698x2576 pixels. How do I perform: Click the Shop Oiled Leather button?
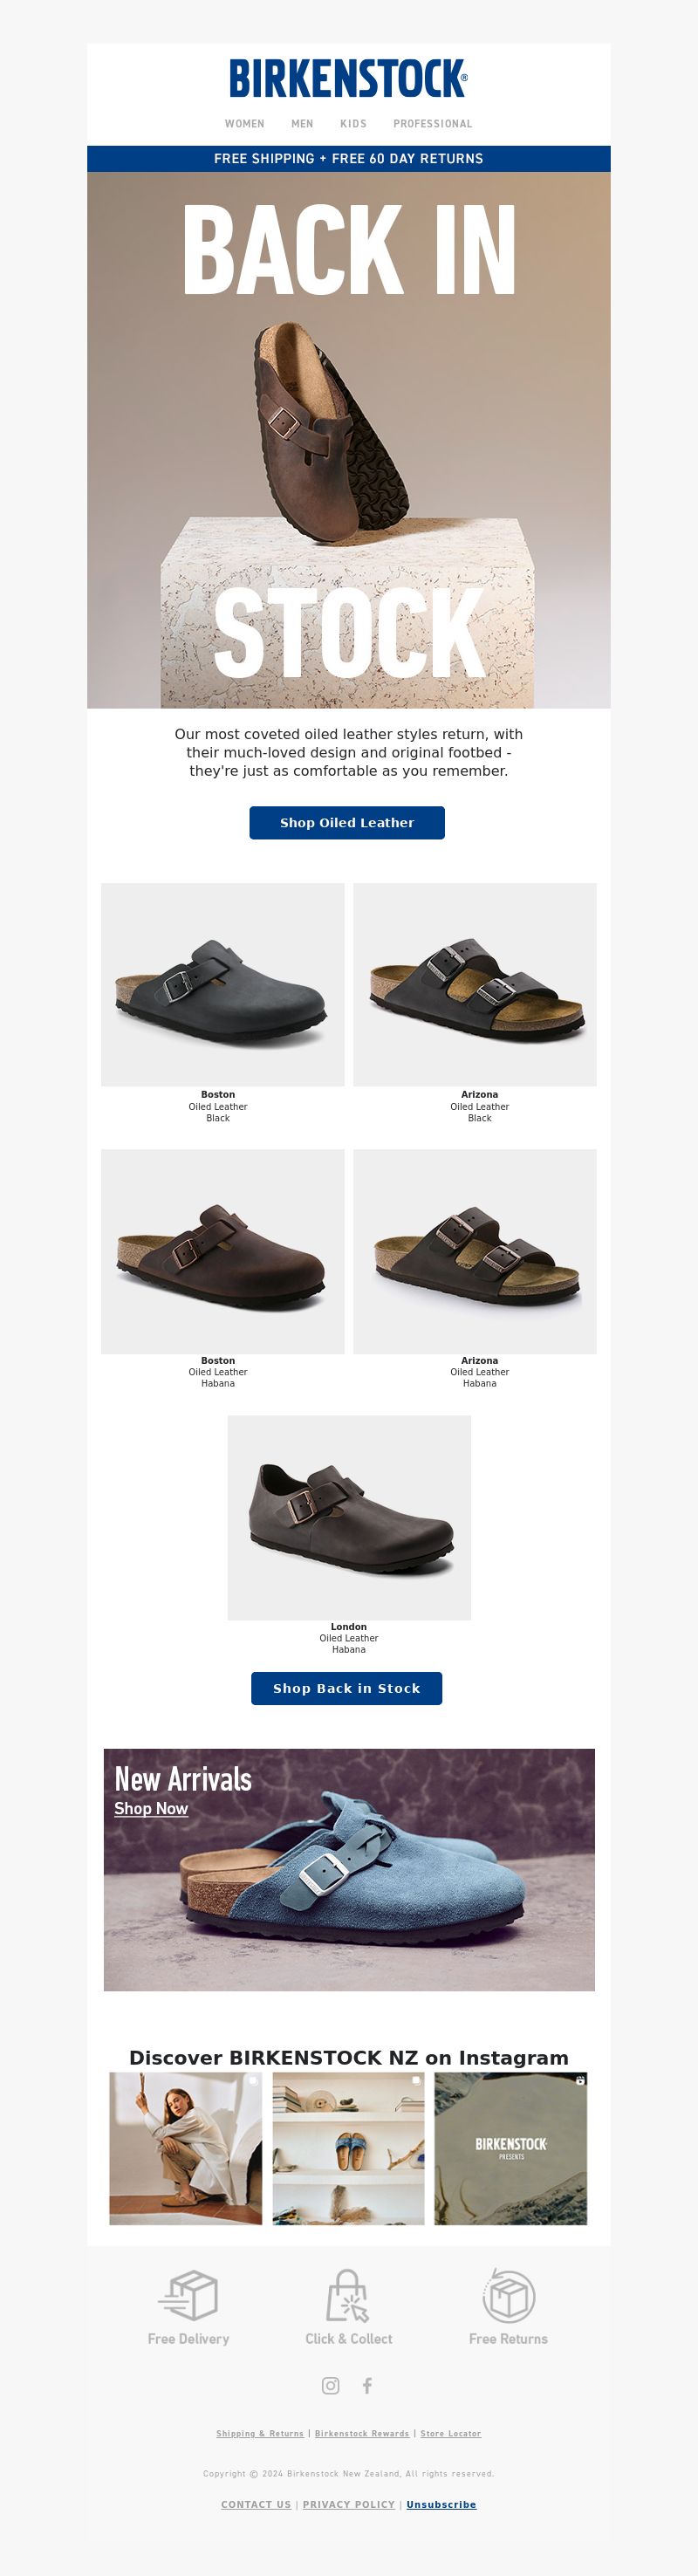(347, 822)
